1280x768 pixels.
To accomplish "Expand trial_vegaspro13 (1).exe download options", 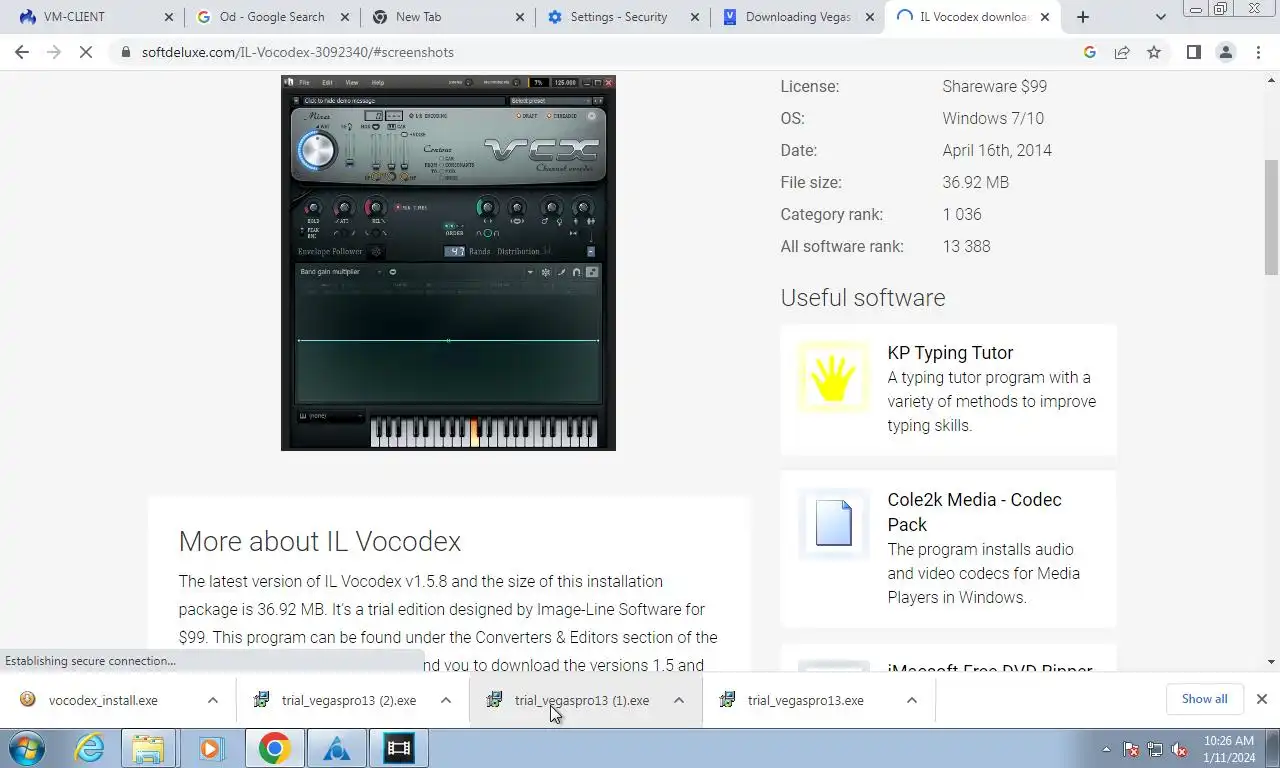I will pos(679,700).
